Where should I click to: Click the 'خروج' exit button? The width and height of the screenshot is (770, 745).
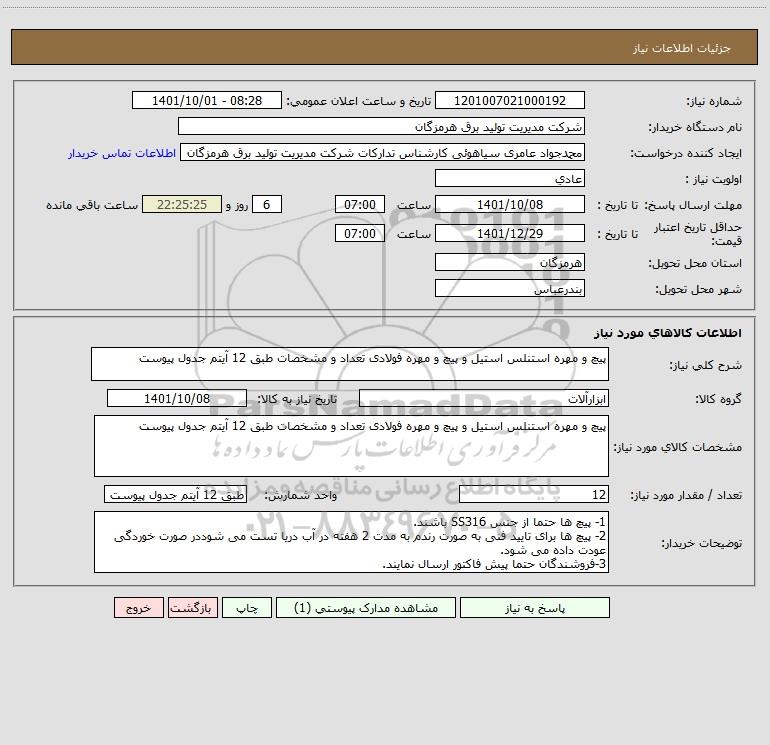pyautogui.click(x=138, y=608)
